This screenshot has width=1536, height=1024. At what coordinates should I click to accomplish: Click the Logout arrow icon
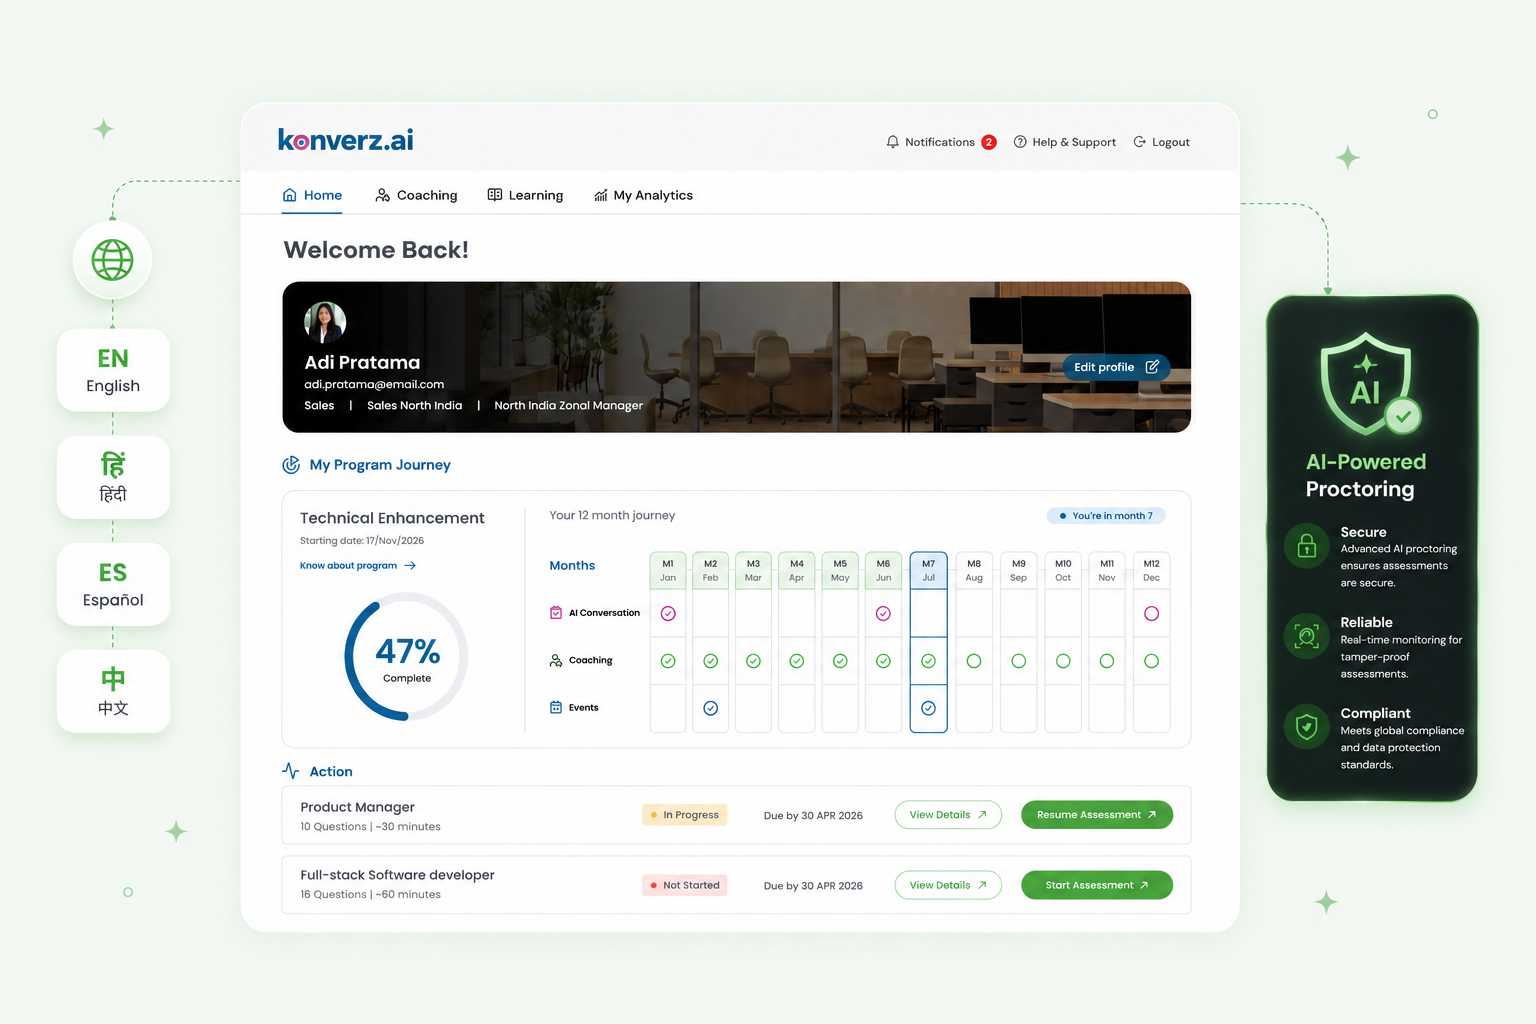pos(1139,142)
